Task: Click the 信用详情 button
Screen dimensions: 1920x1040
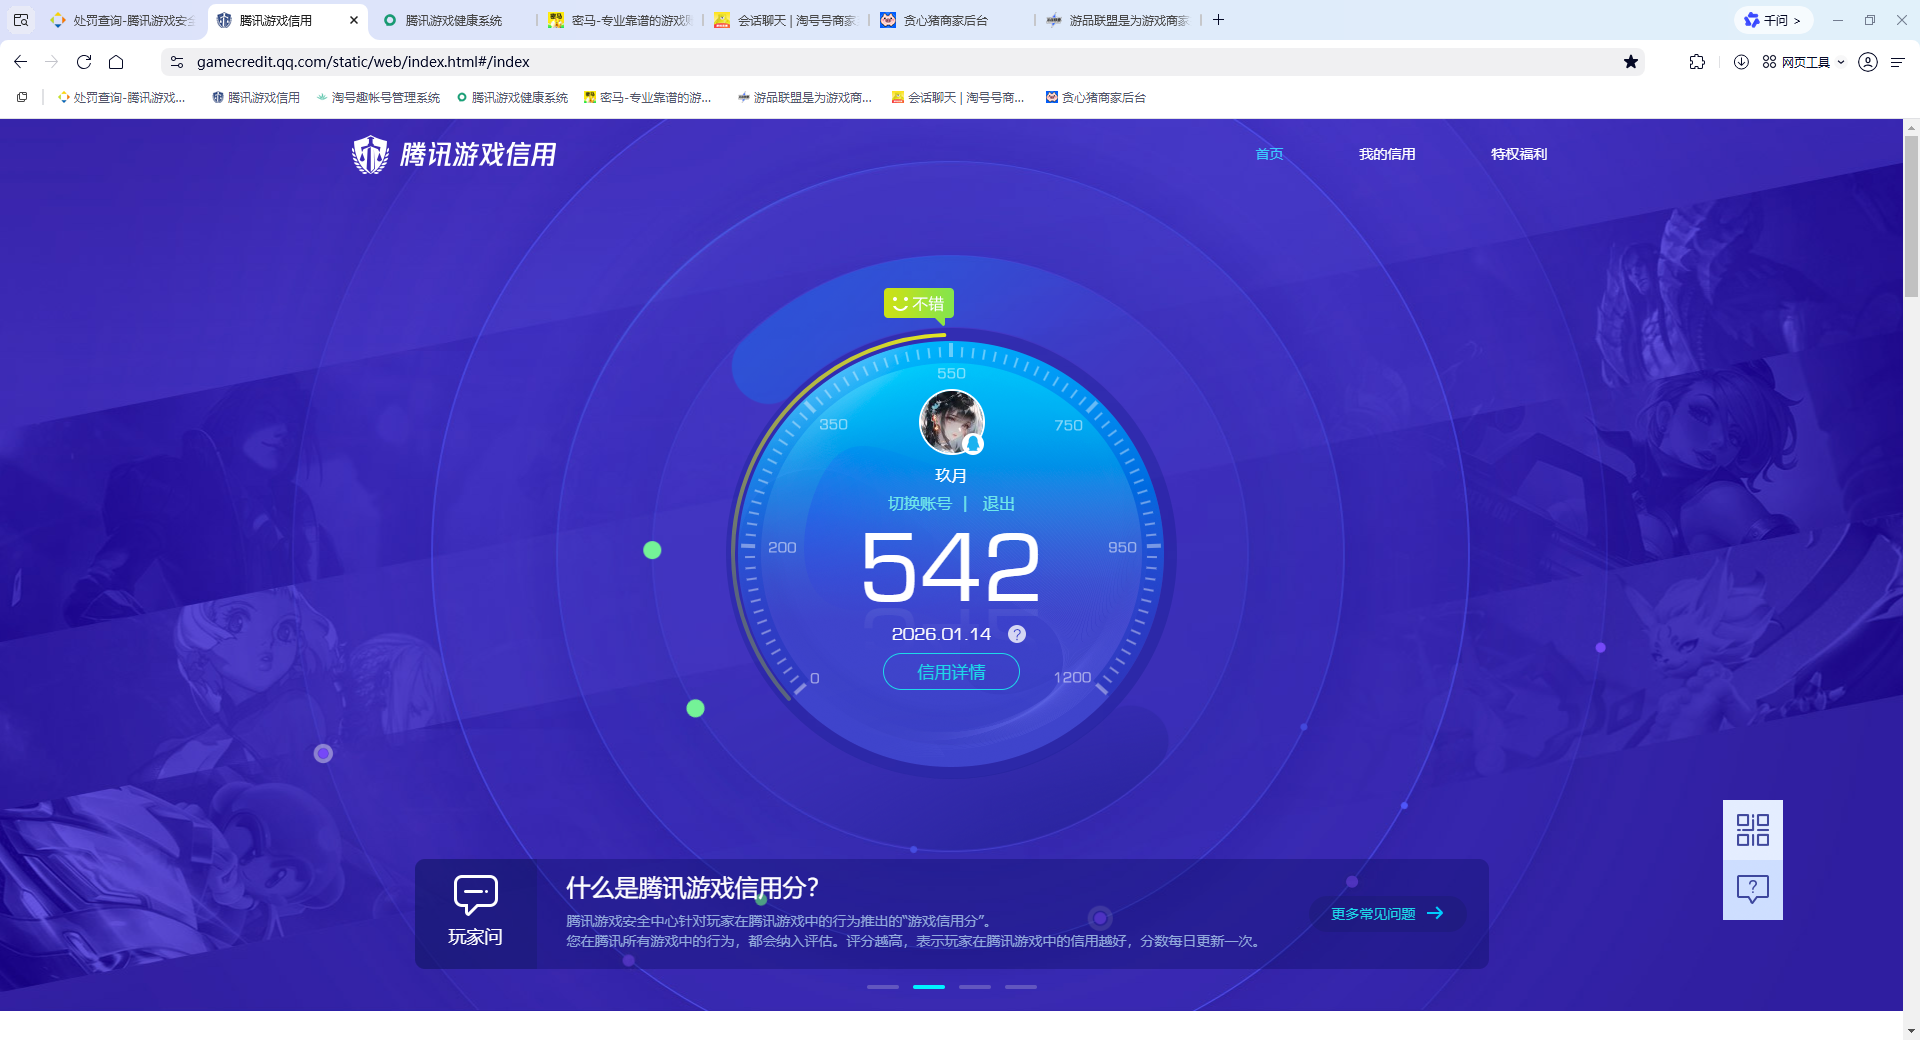Action: (x=950, y=671)
